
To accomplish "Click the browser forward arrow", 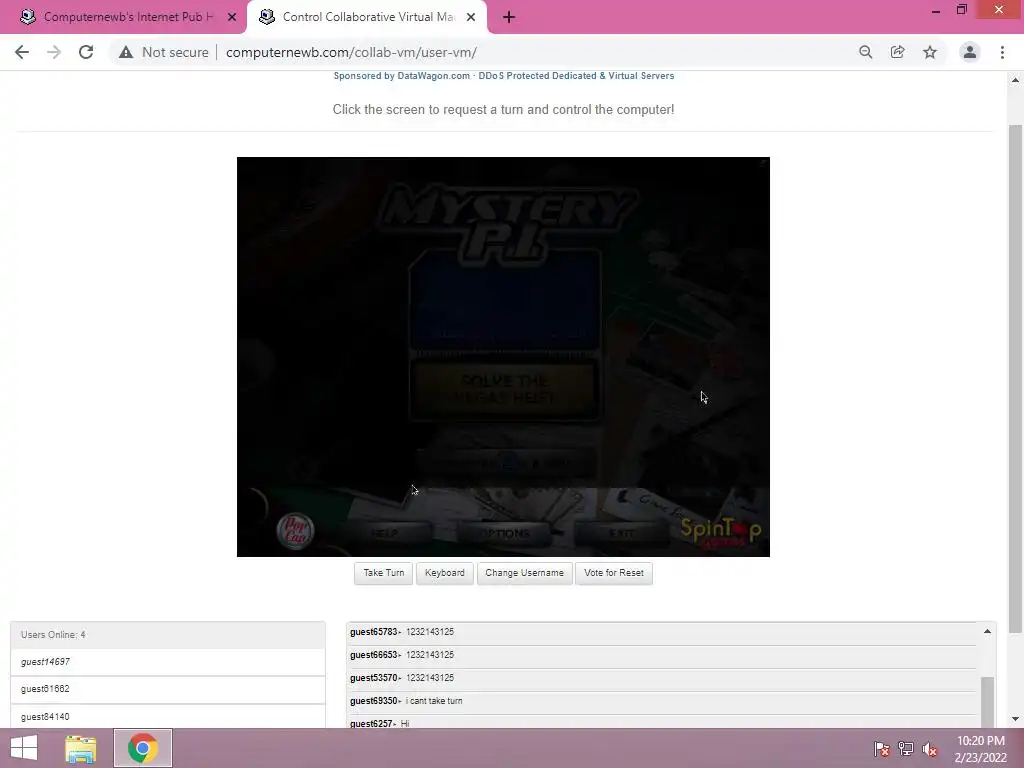I will pos(54,52).
